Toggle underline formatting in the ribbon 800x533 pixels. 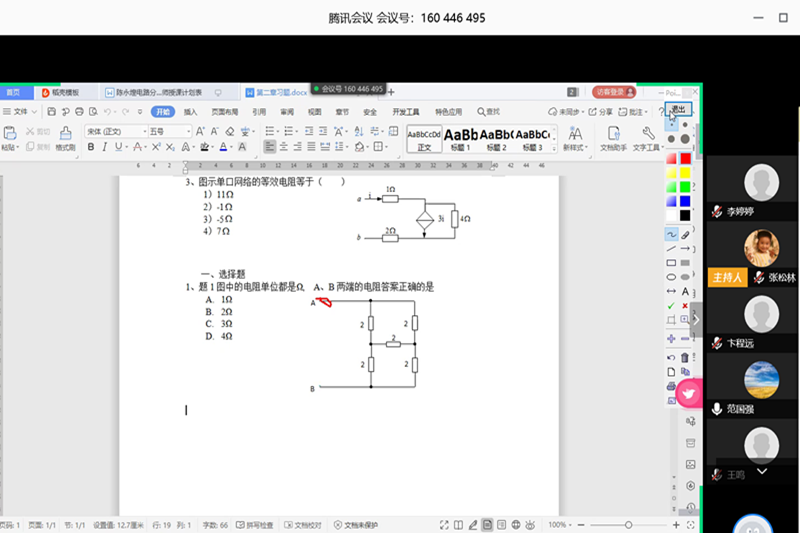tap(119, 147)
